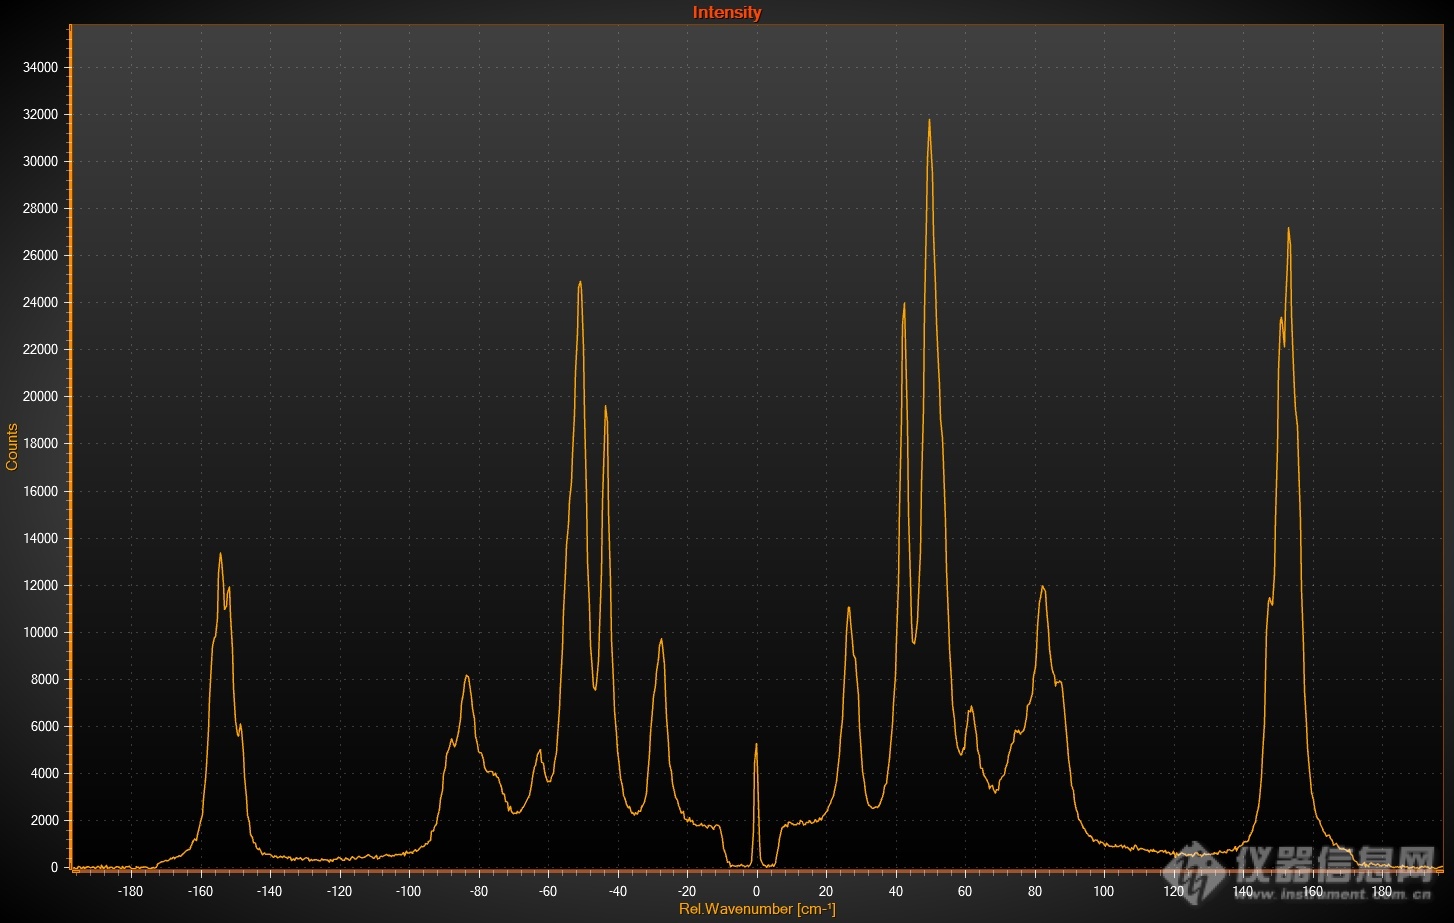Click the '-60' x-axis tick label
The height and width of the screenshot is (923, 1454).
(x=548, y=891)
